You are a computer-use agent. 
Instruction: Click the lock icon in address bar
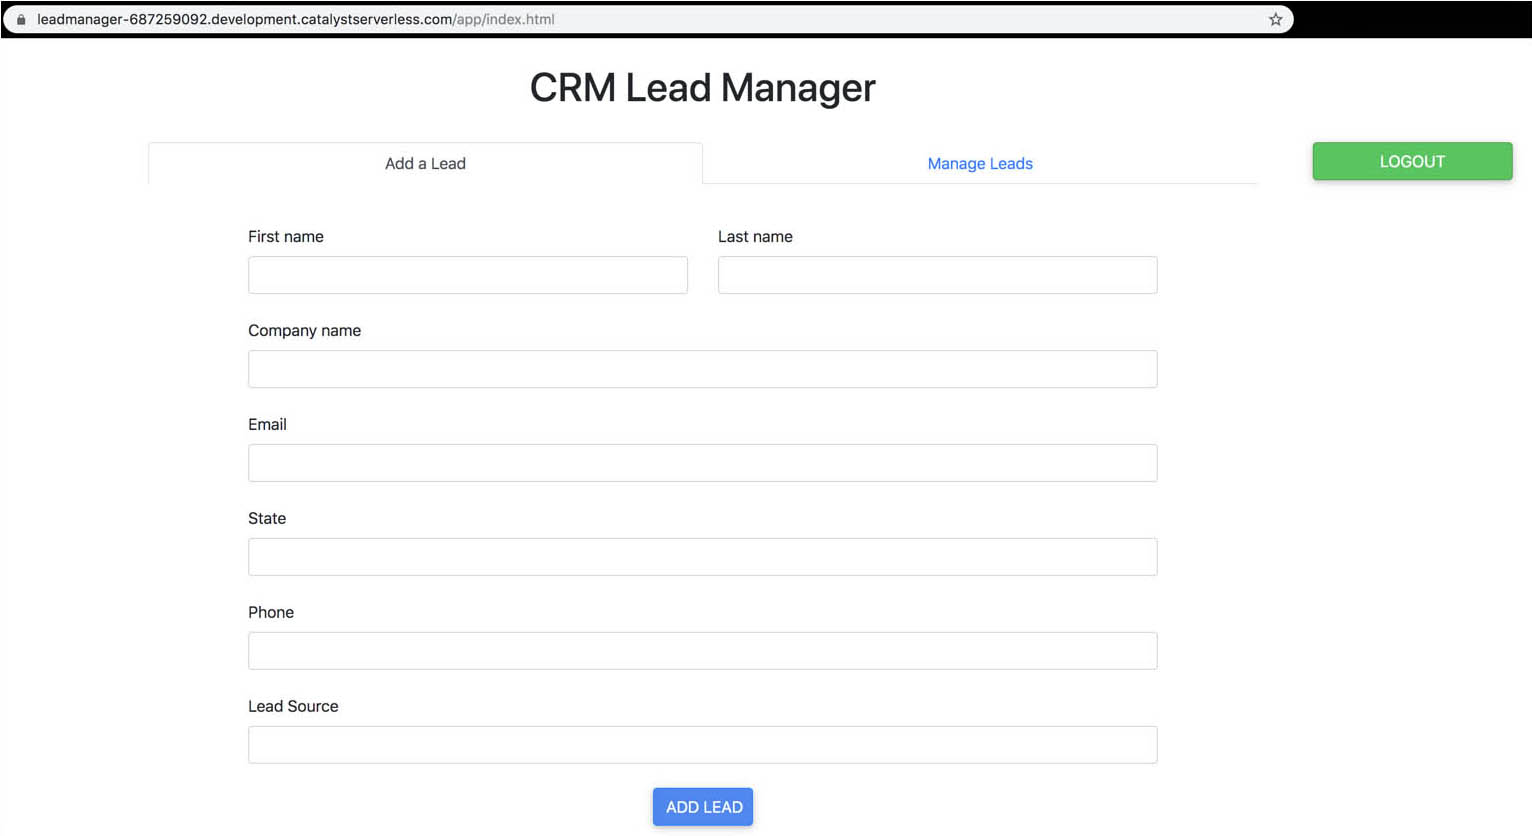click(x=21, y=19)
